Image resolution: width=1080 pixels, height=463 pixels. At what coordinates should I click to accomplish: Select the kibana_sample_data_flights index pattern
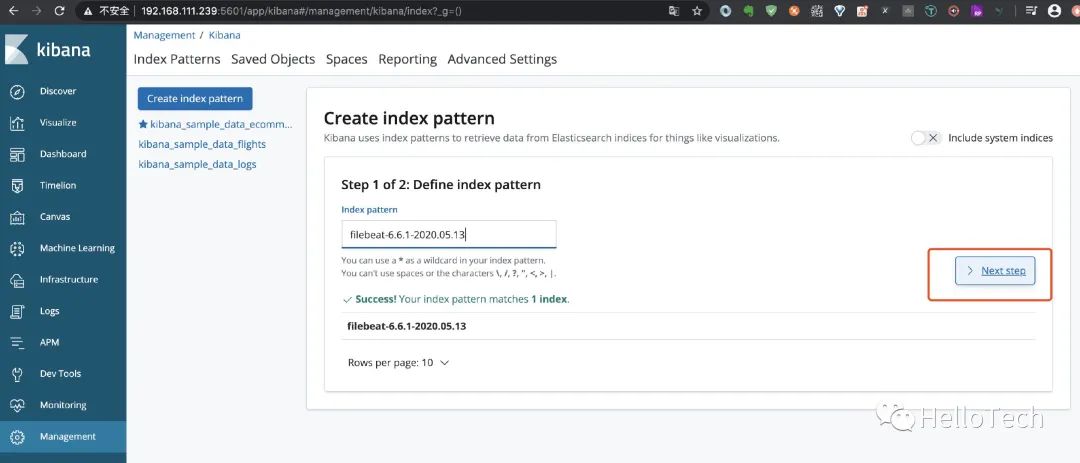(202, 144)
